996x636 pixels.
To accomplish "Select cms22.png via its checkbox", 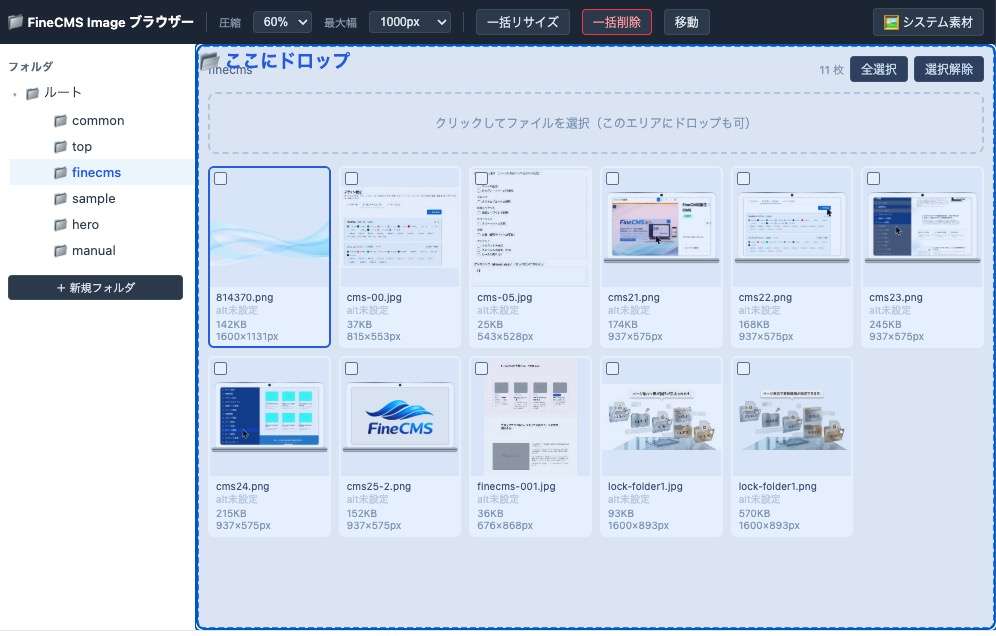I will click(x=743, y=179).
